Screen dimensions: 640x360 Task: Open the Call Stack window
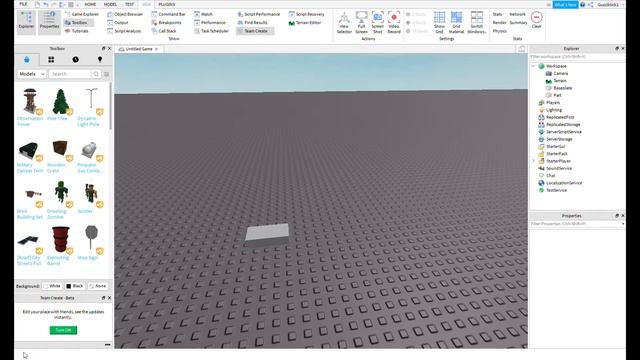coord(164,31)
